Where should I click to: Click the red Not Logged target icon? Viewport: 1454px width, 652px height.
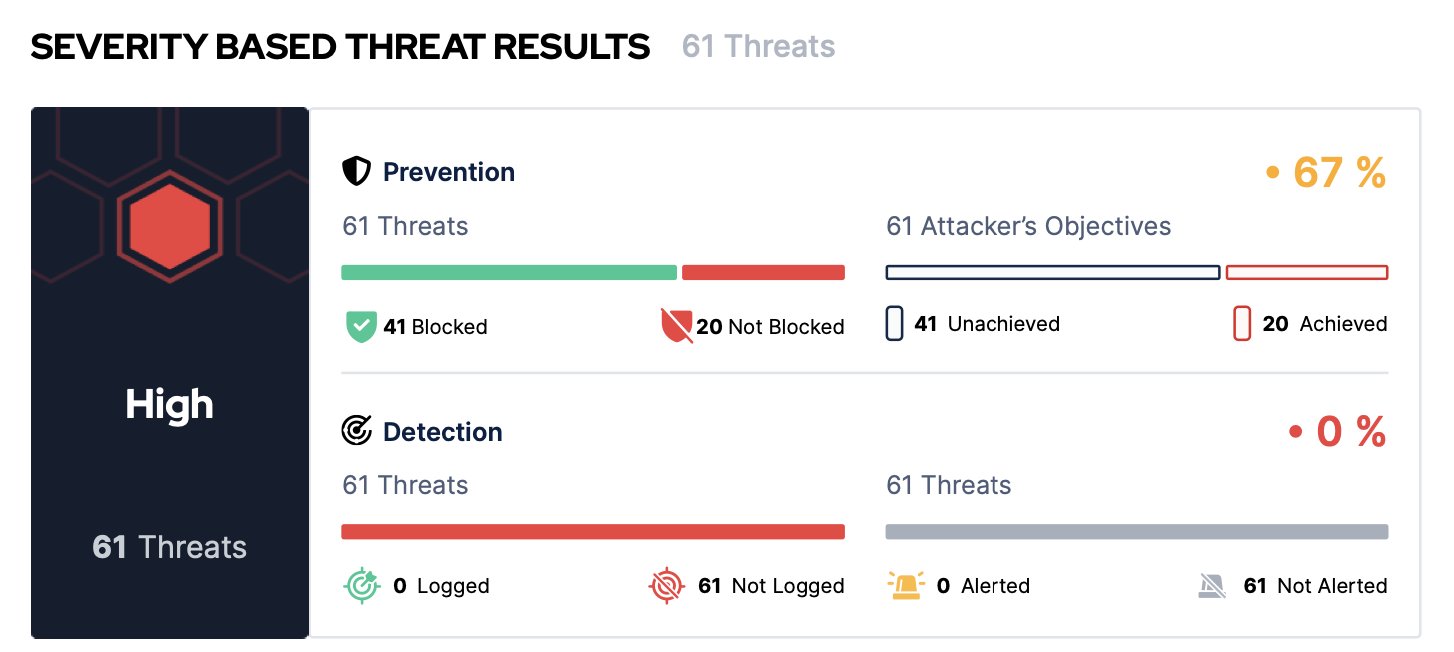[667, 585]
